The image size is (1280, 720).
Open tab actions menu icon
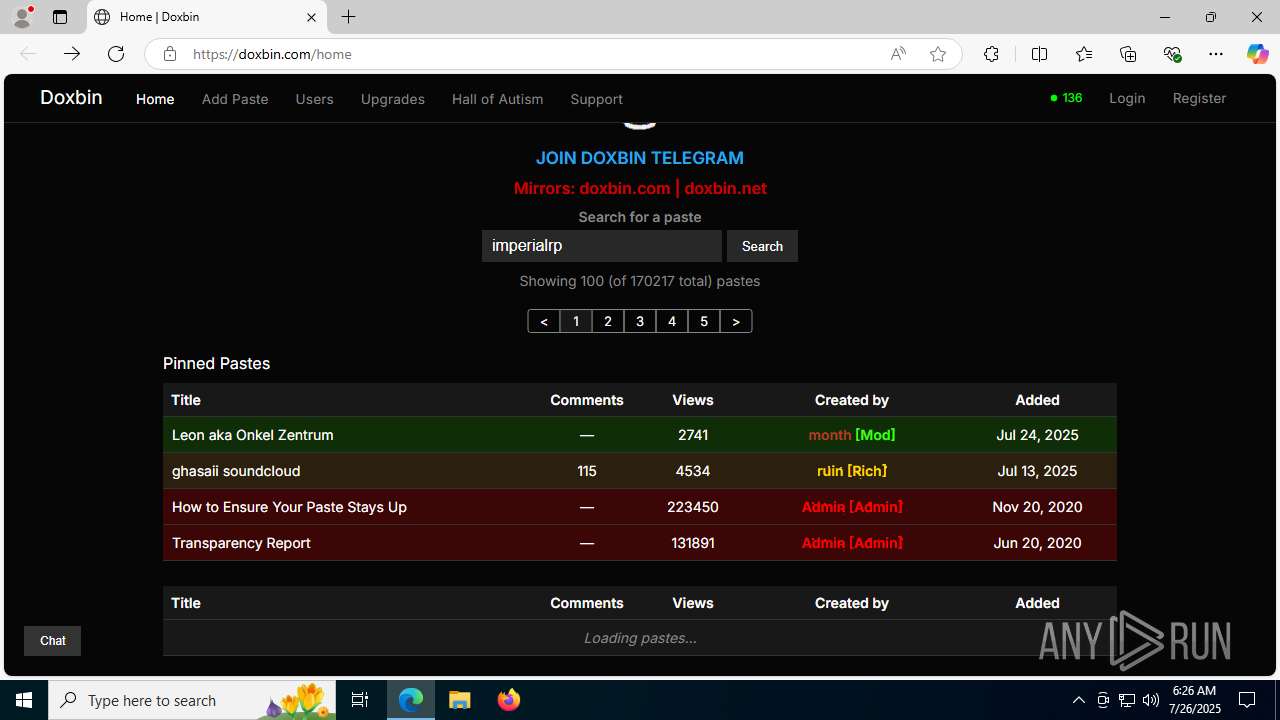60,17
